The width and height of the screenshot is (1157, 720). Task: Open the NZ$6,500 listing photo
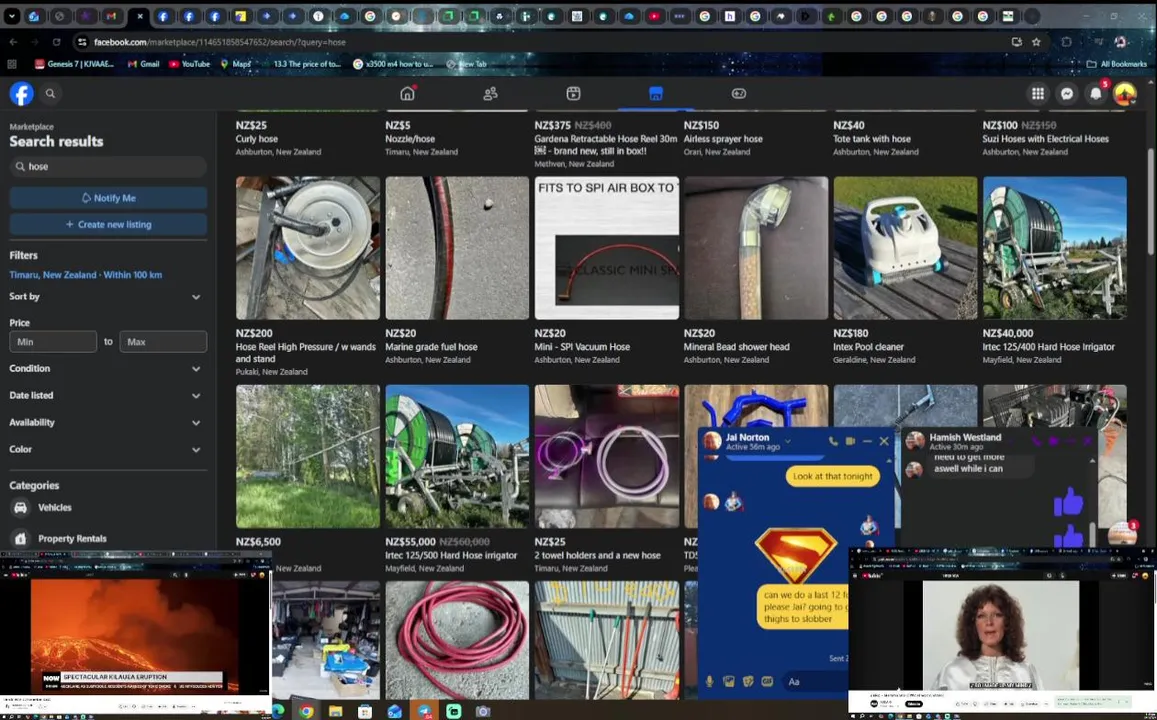tap(308, 456)
